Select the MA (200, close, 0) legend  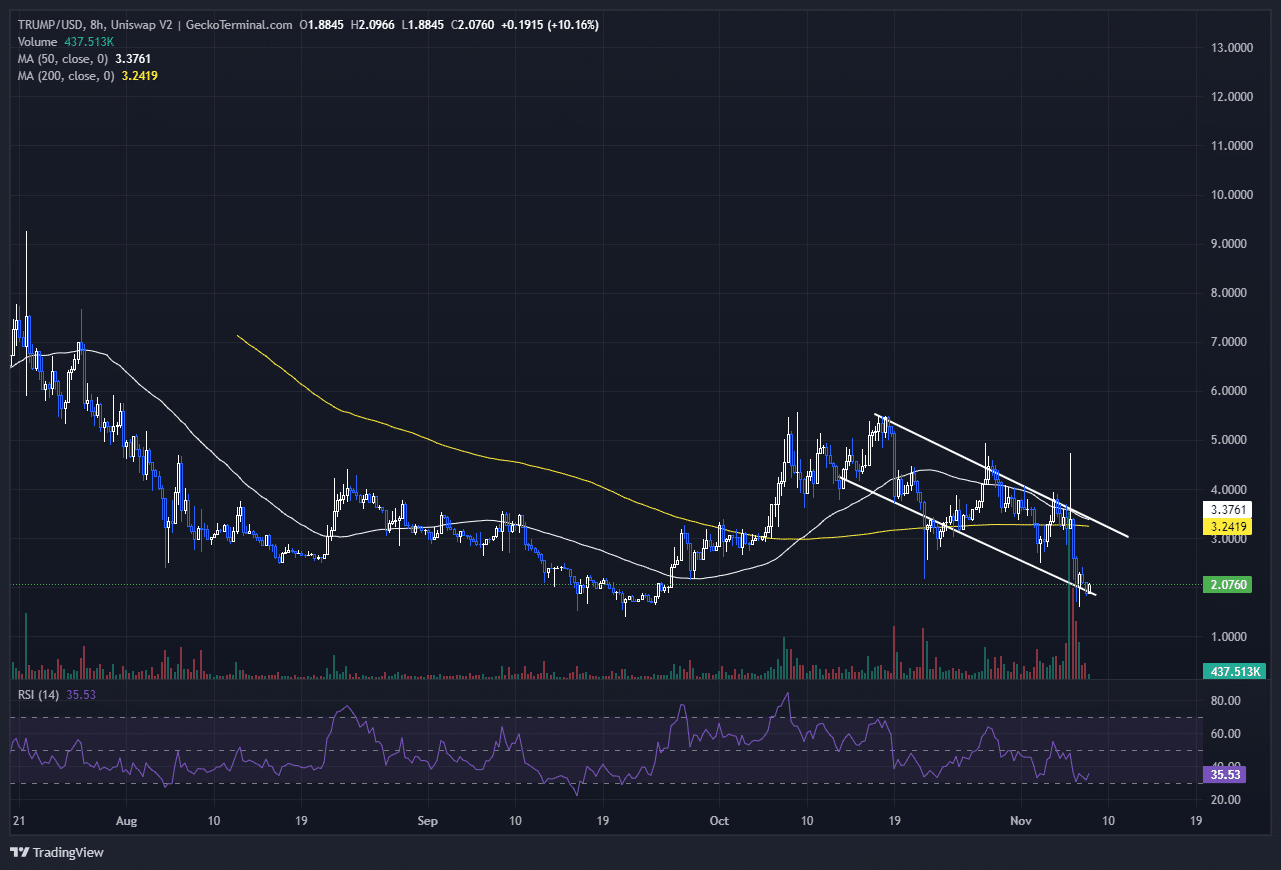click(x=66, y=75)
